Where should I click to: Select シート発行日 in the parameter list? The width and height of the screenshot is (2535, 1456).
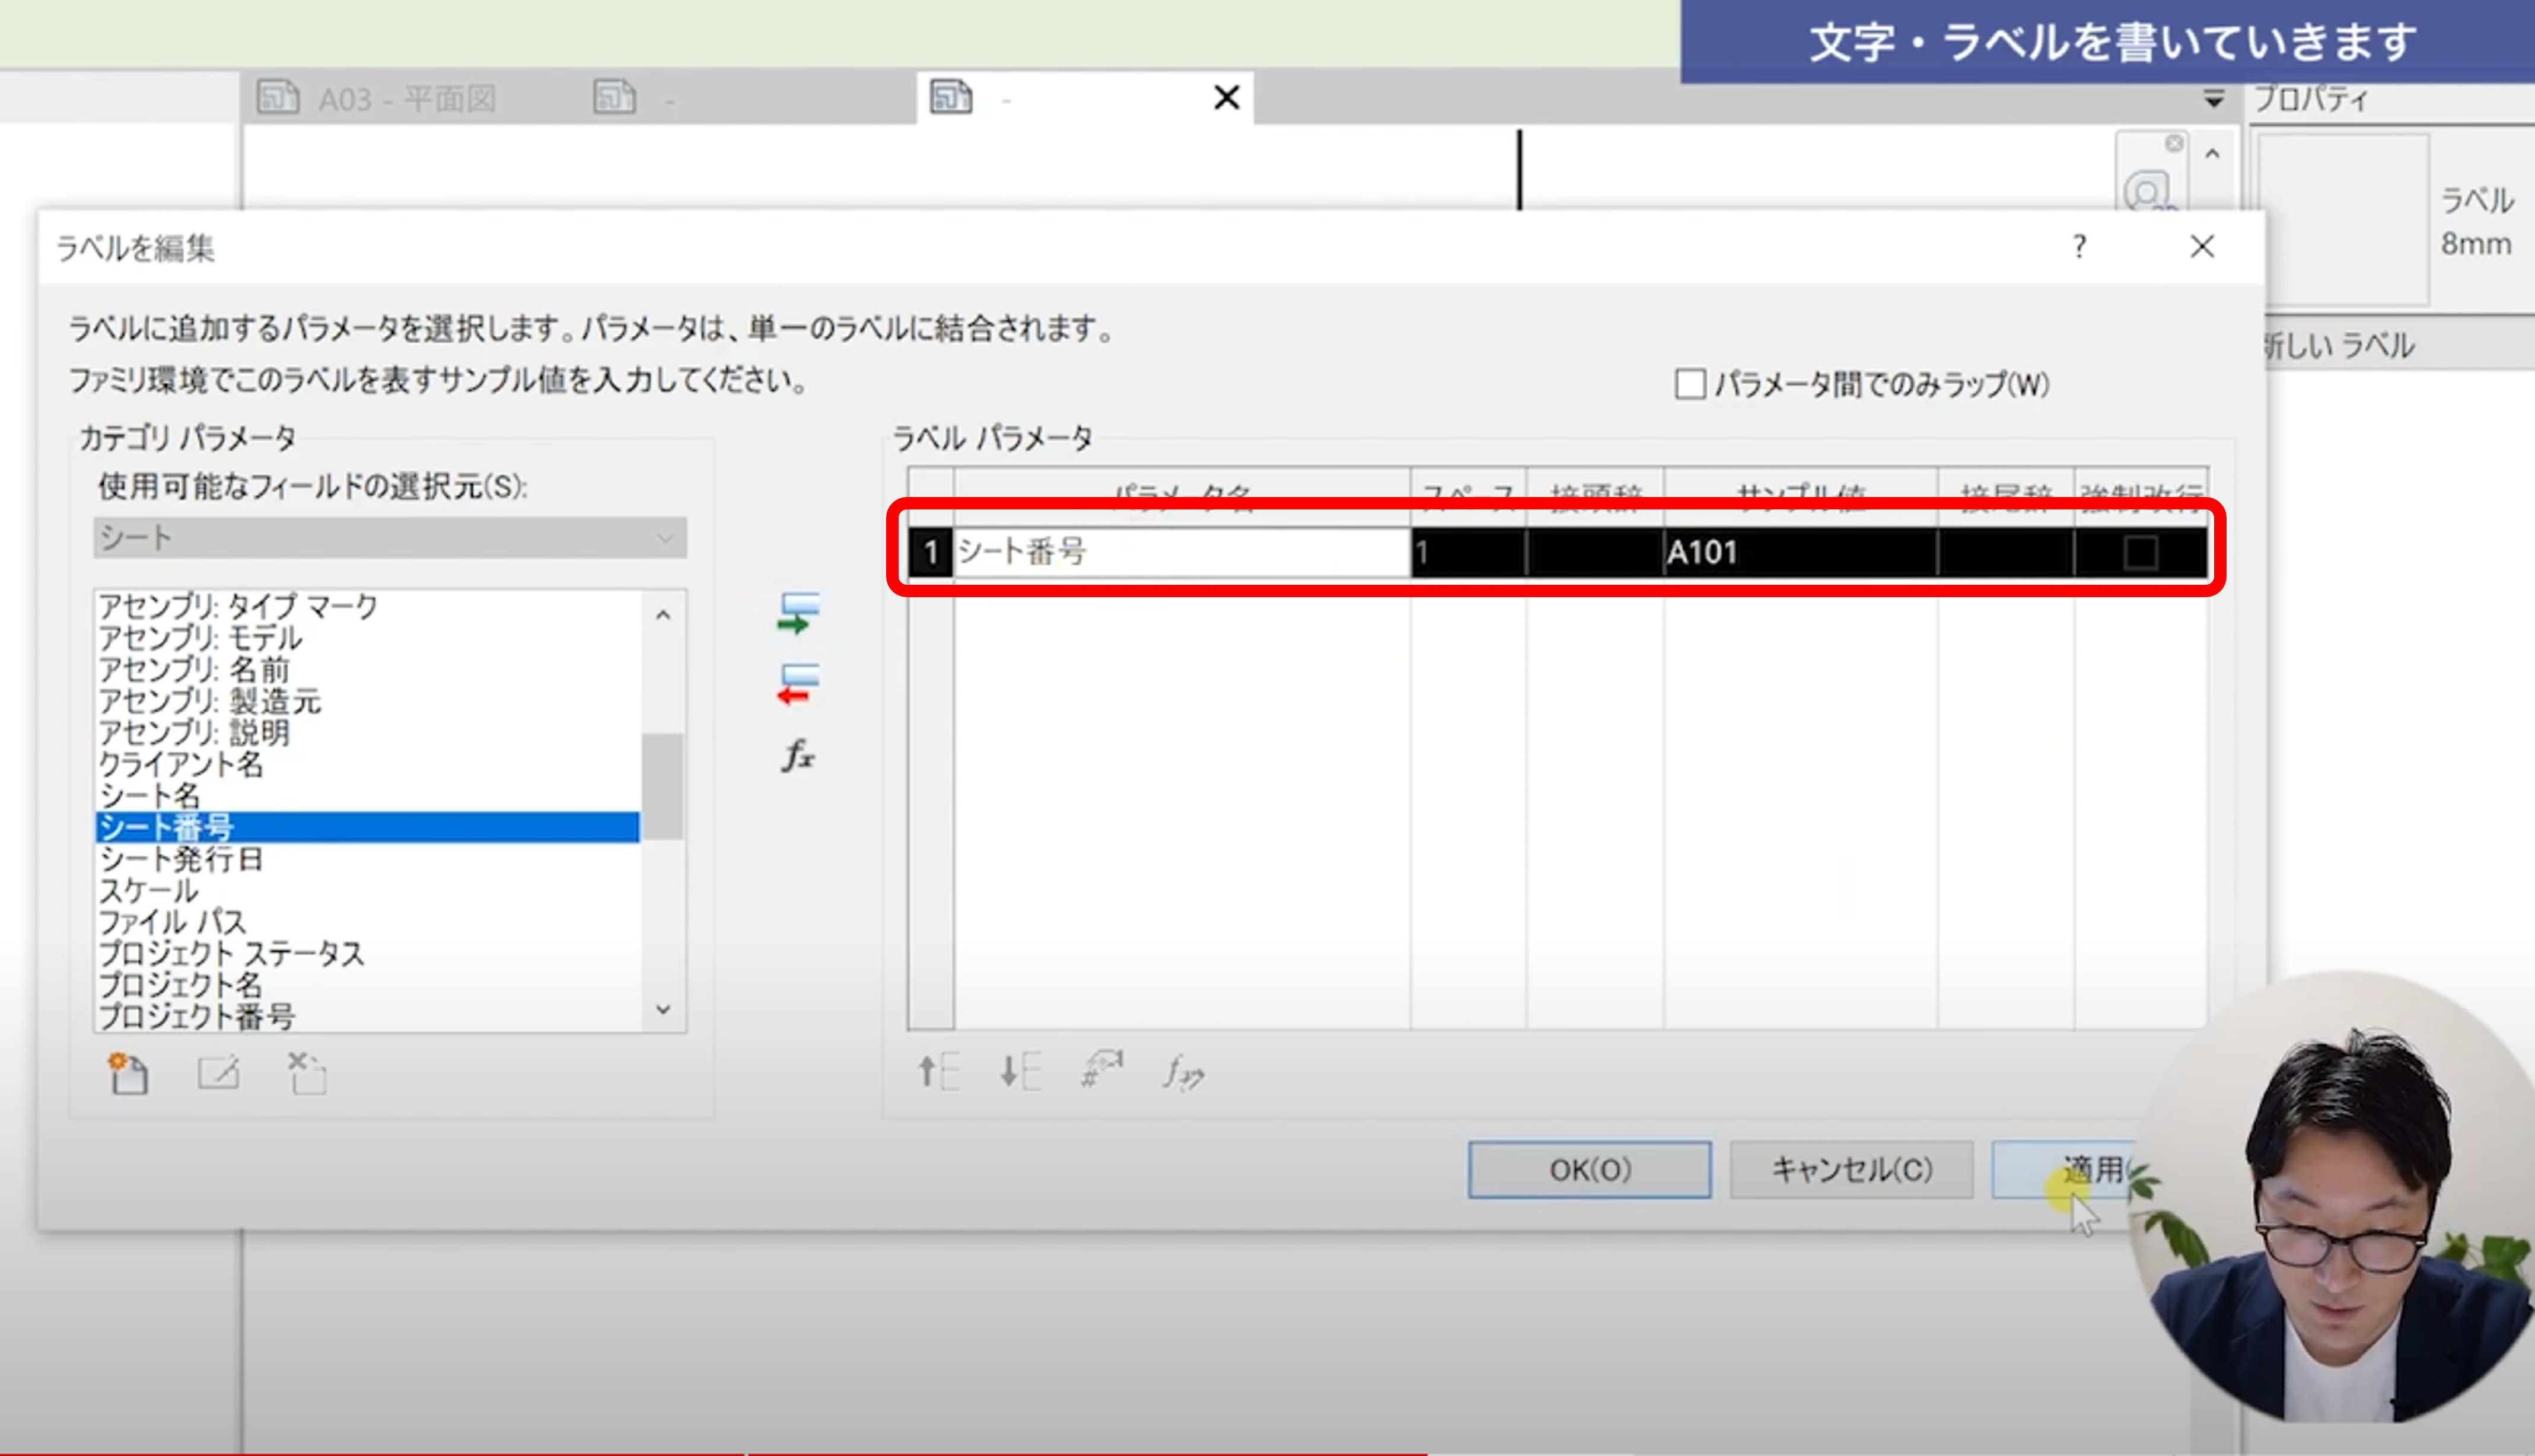point(181,859)
